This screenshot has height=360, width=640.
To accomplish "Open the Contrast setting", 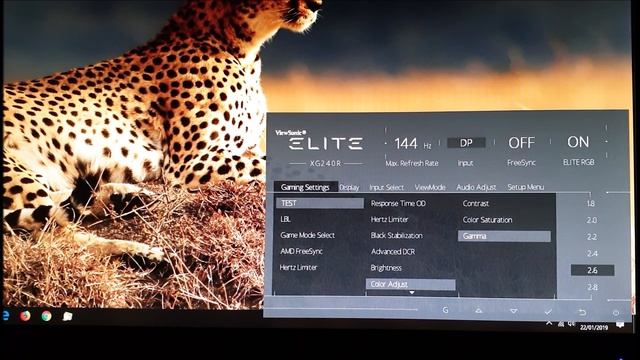I will pos(476,203).
